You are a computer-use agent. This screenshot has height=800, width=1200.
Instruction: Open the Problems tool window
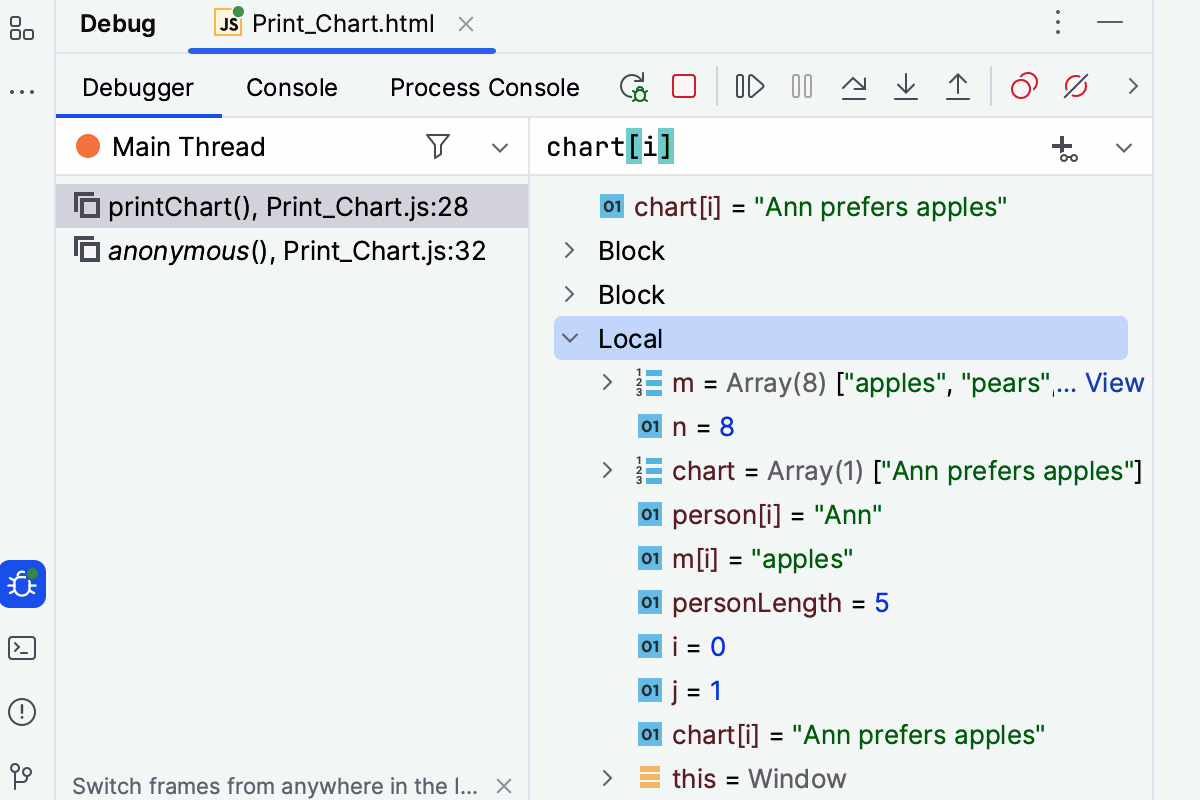[22, 712]
